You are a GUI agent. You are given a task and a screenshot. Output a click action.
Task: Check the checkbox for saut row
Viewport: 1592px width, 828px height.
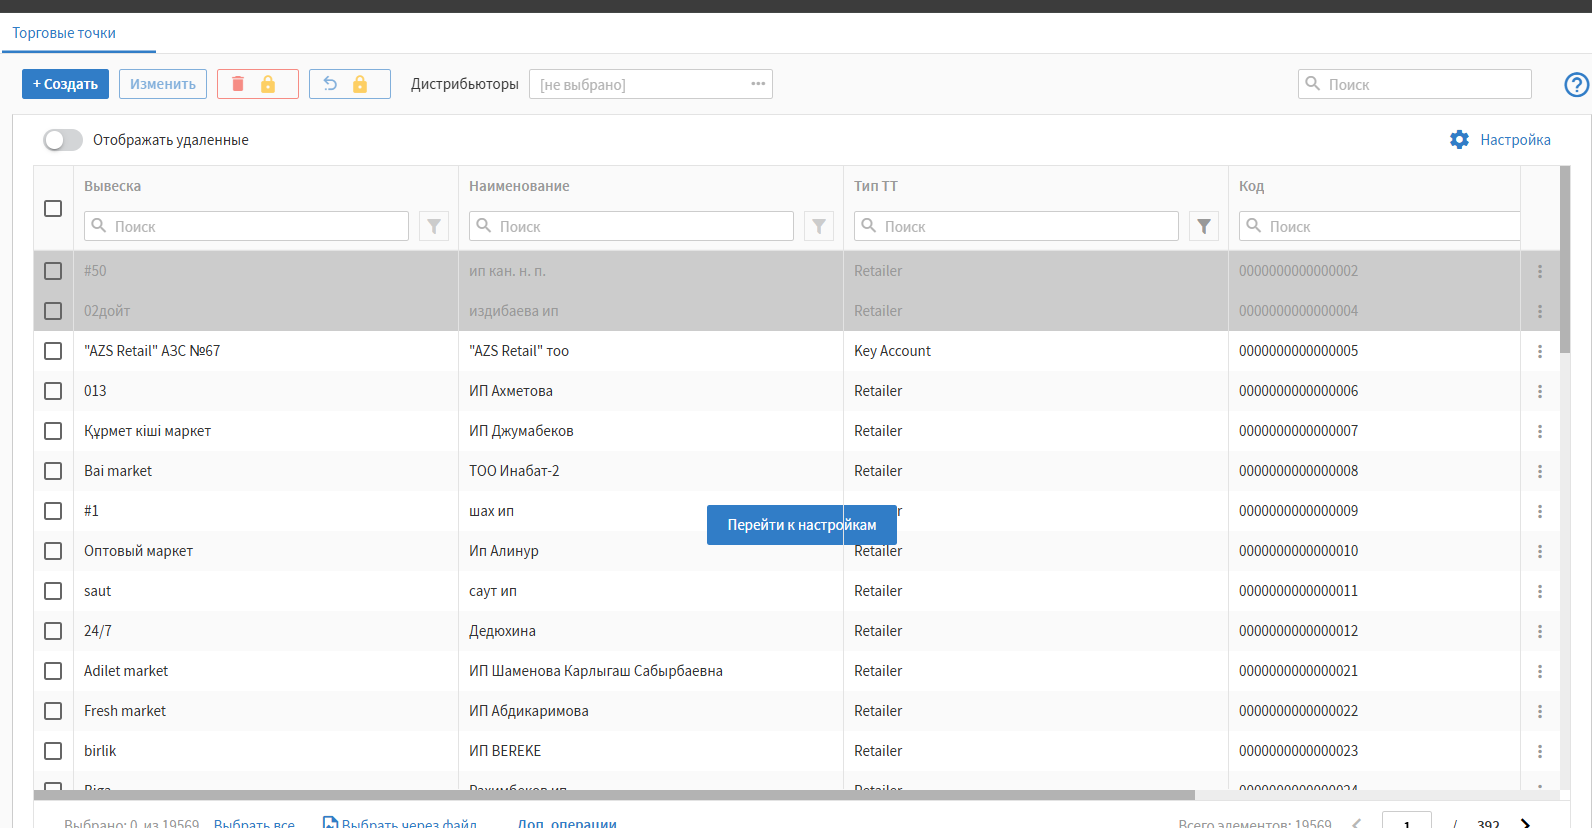point(53,591)
